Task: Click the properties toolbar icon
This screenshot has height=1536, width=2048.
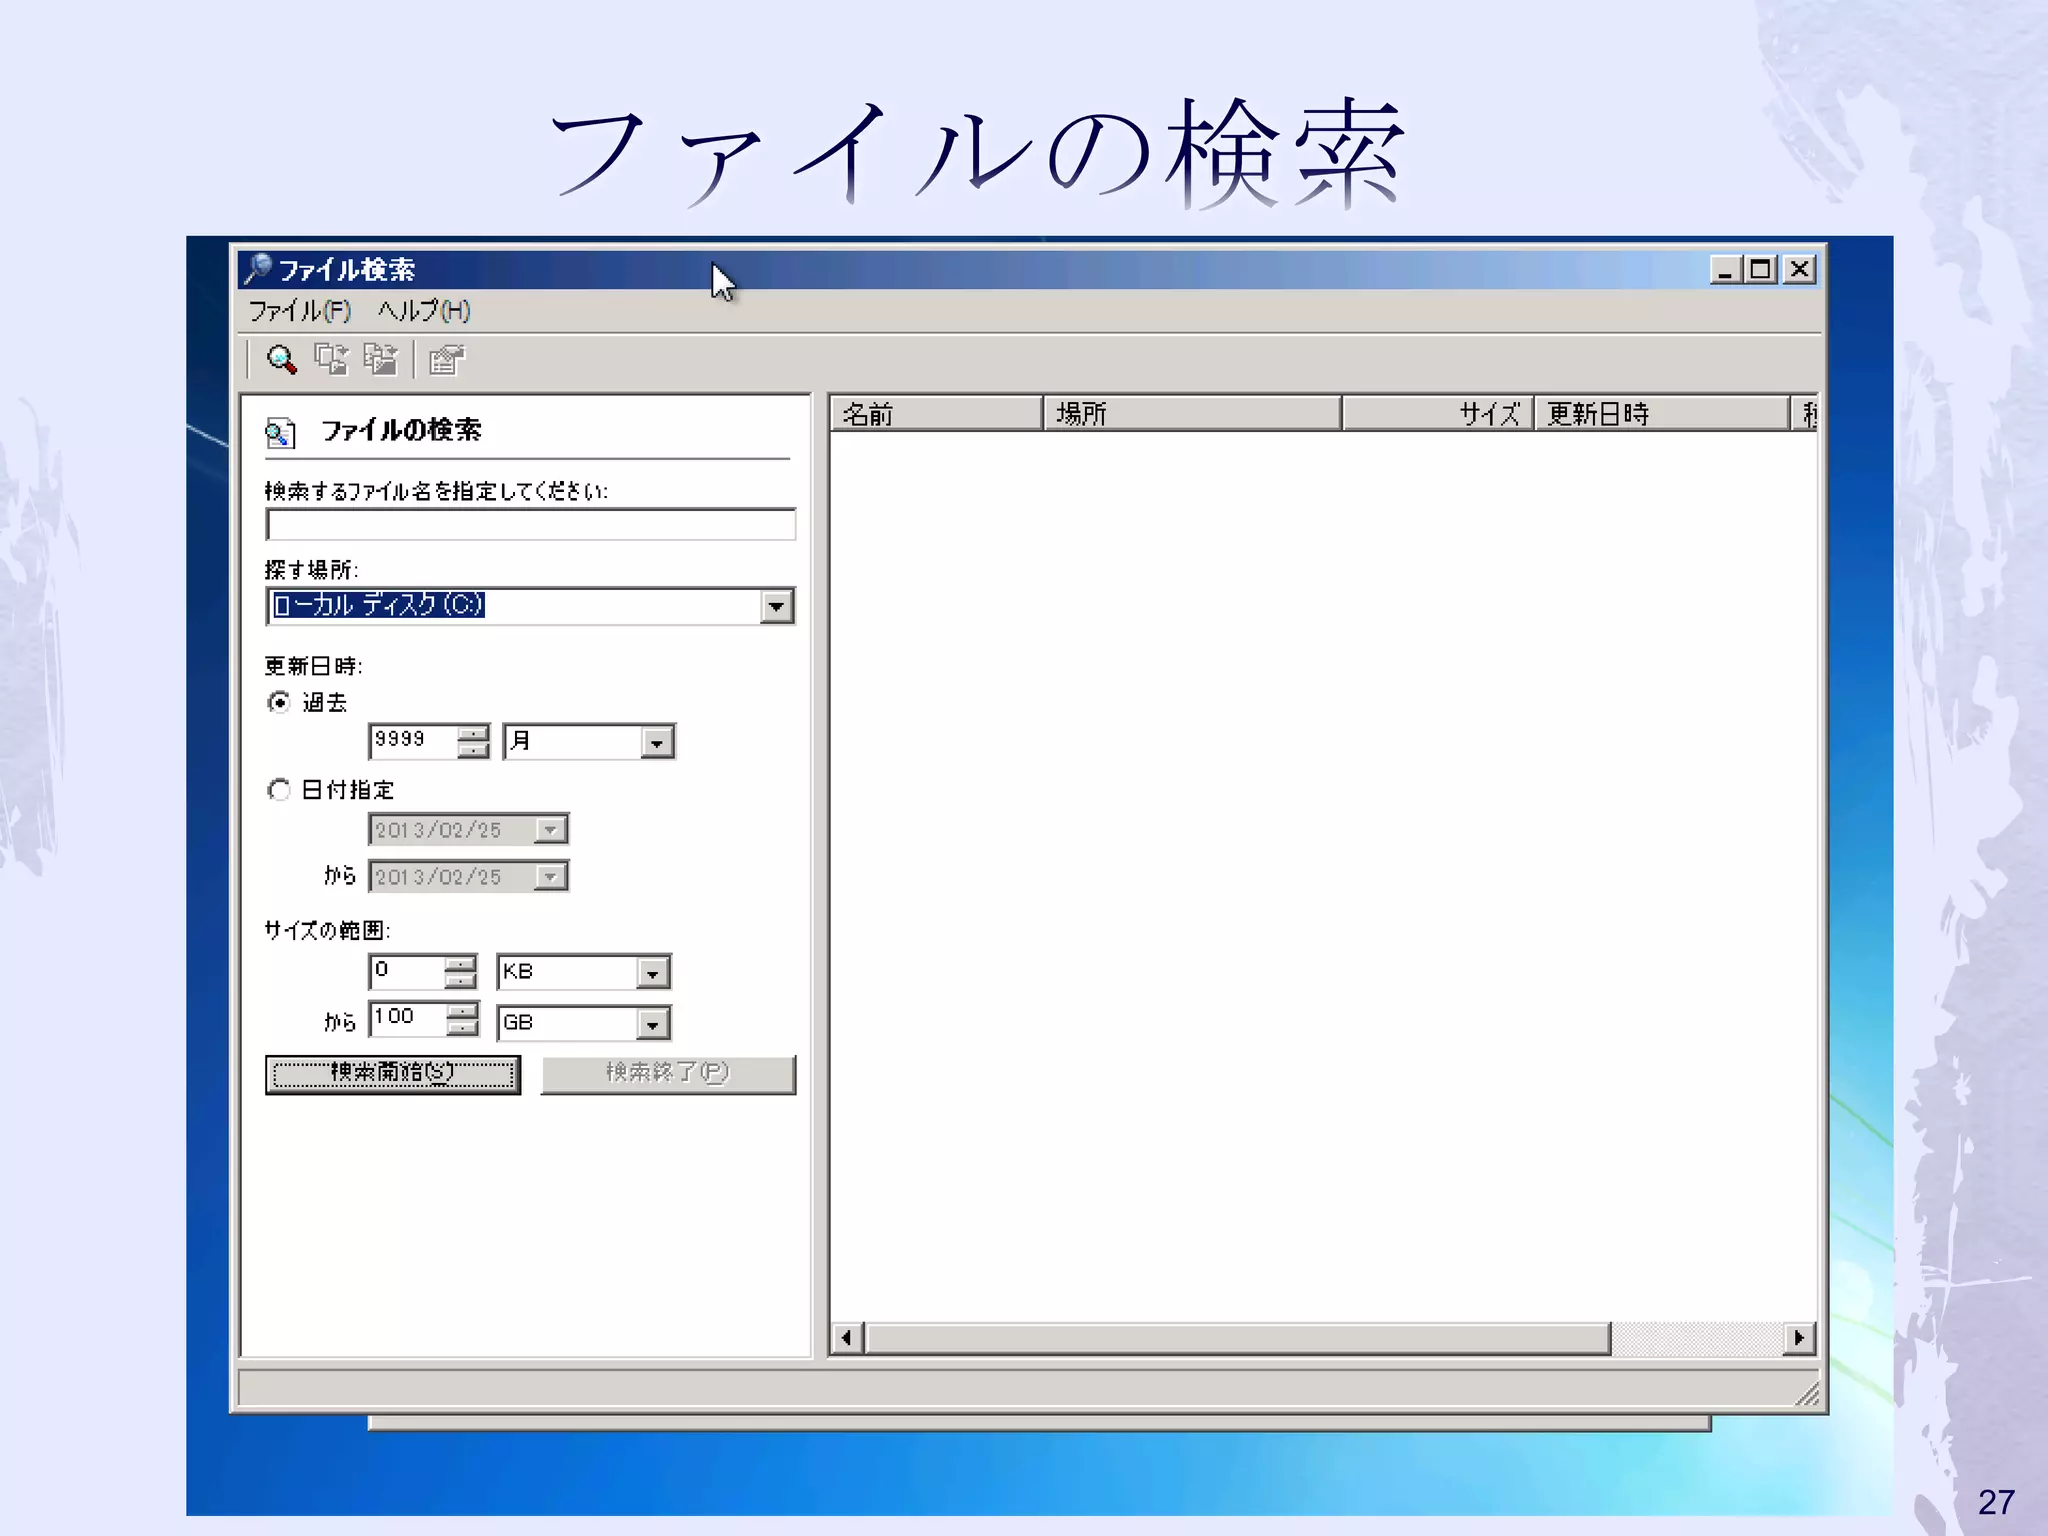Action: 446,359
